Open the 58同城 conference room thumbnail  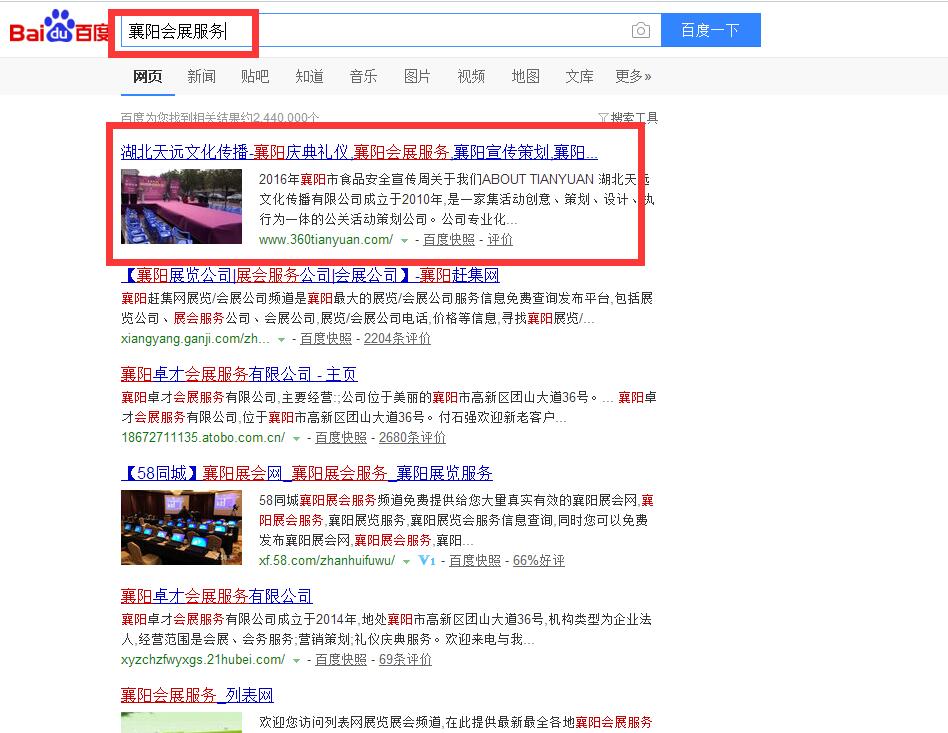click(x=181, y=527)
